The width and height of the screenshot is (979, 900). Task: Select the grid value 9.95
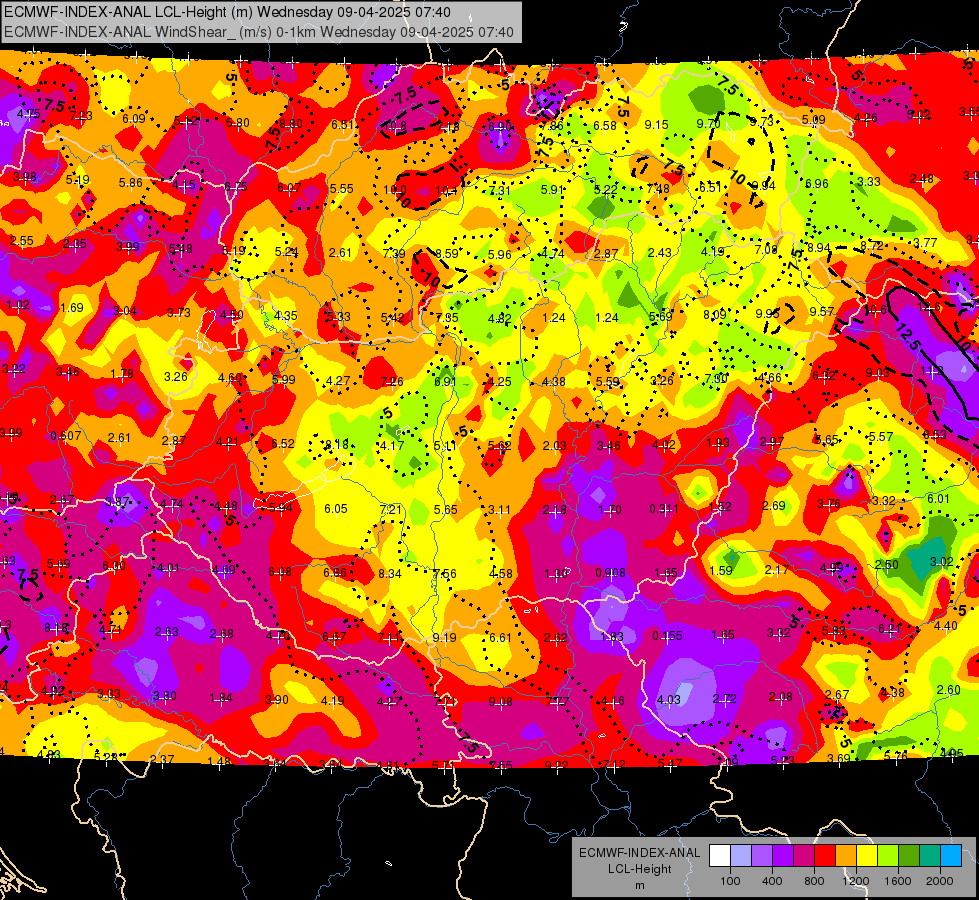(x=767, y=314)
